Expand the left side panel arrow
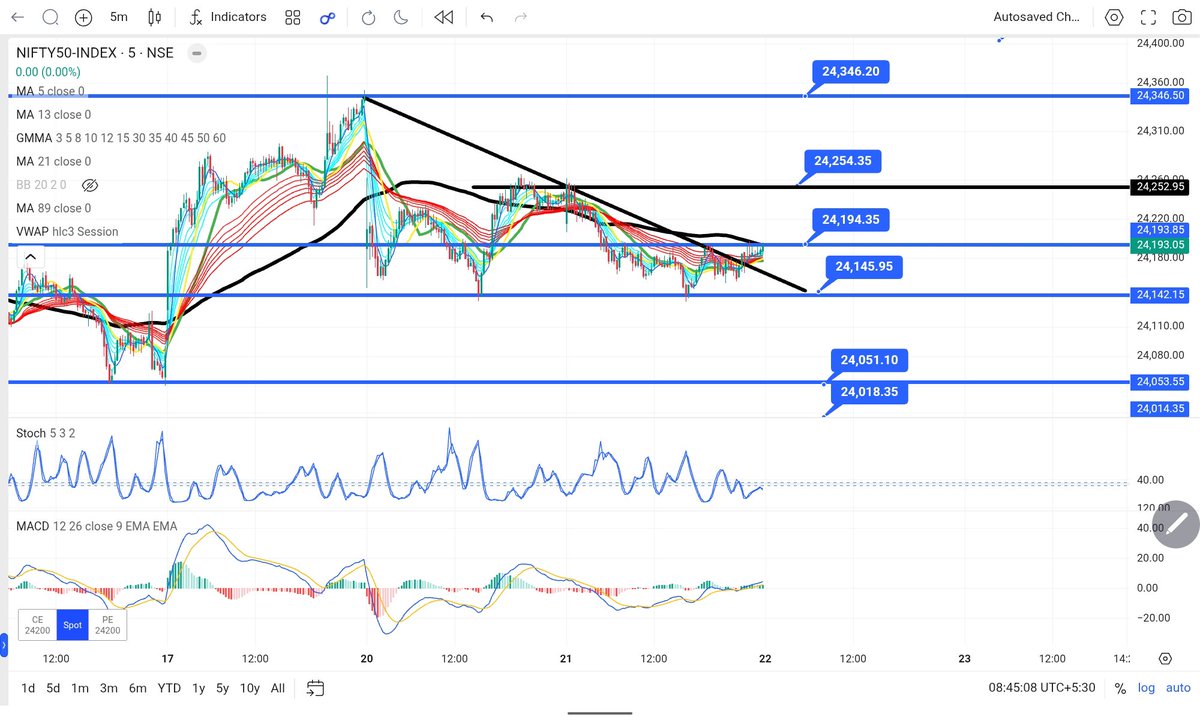Screen dimensions: 1200x720 4,646
